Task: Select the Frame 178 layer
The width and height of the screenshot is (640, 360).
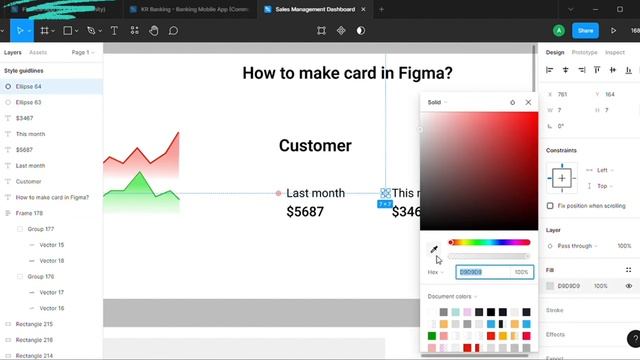Action: [x=51, y=213]
